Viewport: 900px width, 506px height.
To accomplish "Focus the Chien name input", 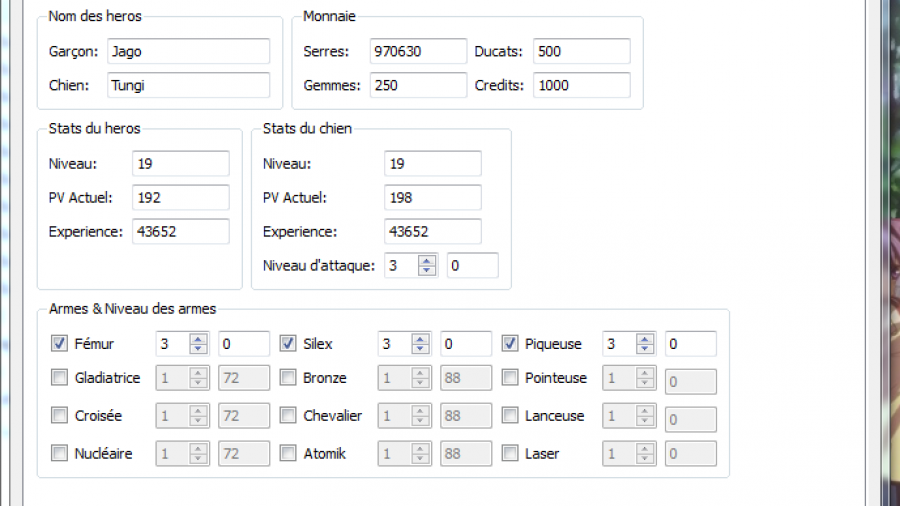I will [x=188, y=85].
